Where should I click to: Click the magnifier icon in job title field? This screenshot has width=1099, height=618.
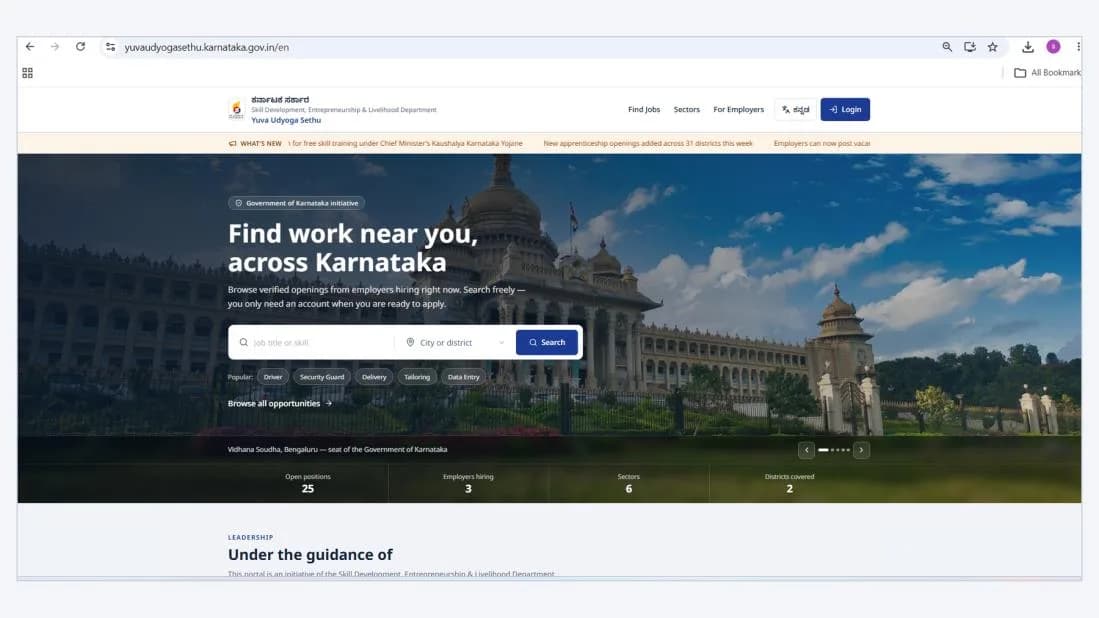click(x=243, y=343)
